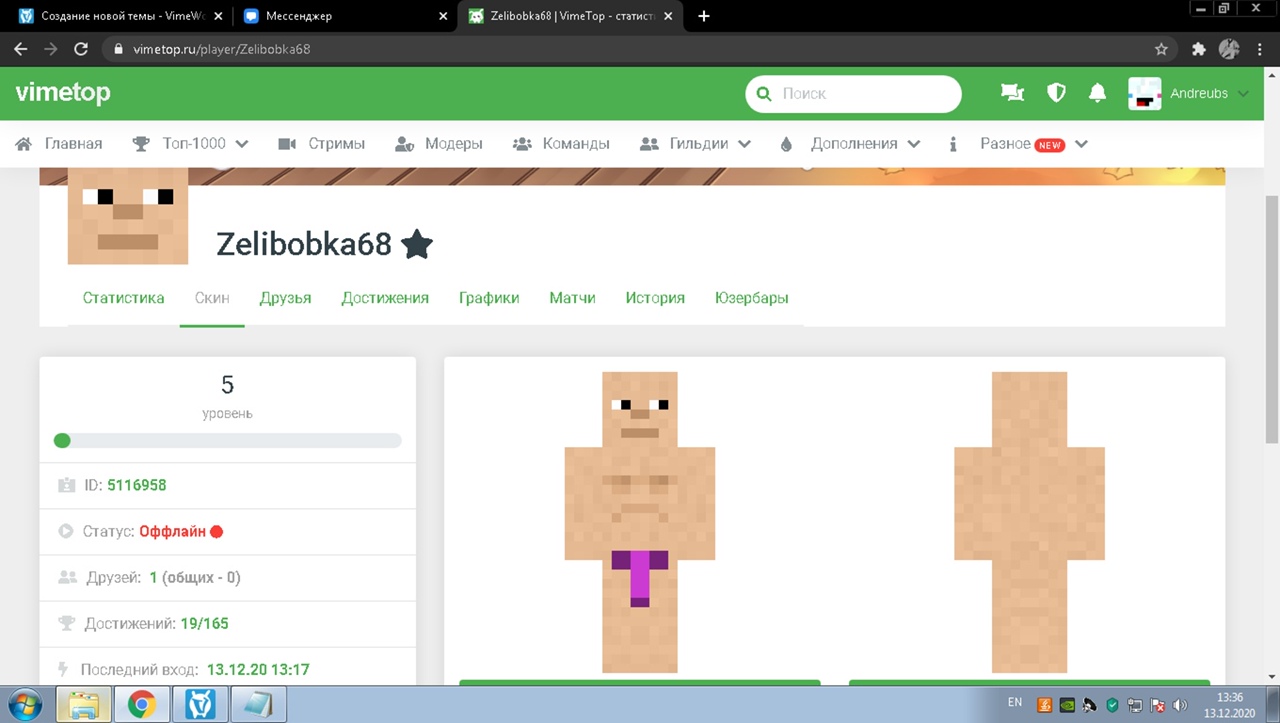
Task: Click the info icon beside Разное
Action: [x=954, y=144]
